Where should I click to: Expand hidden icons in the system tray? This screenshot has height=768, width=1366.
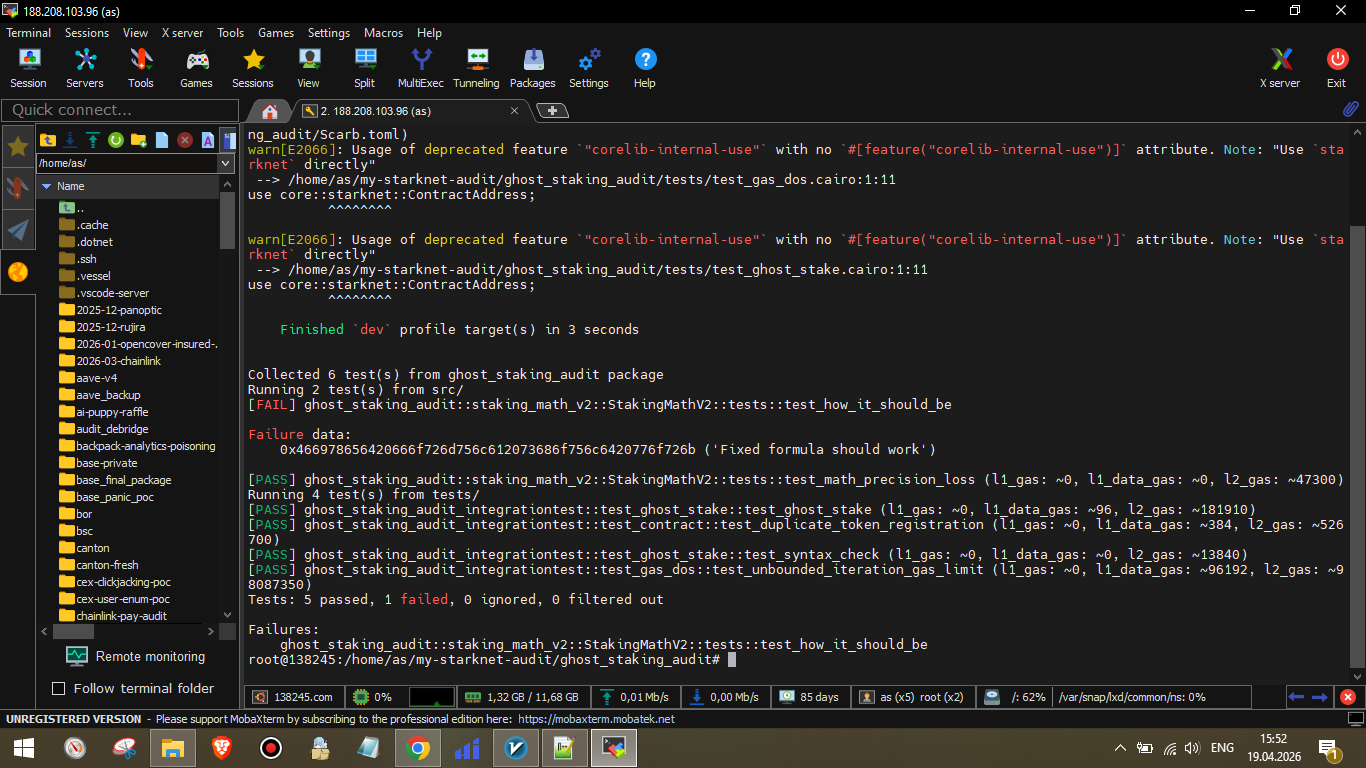1119,747
